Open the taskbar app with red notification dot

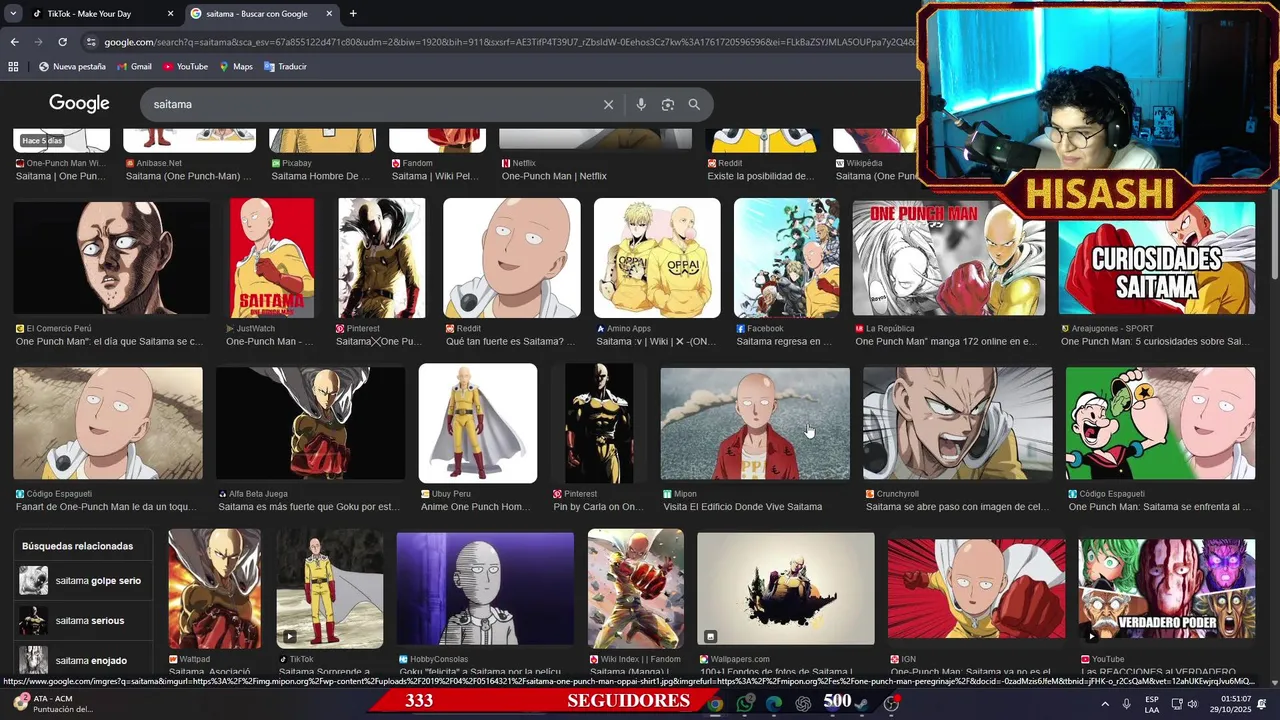pos(891,704)
